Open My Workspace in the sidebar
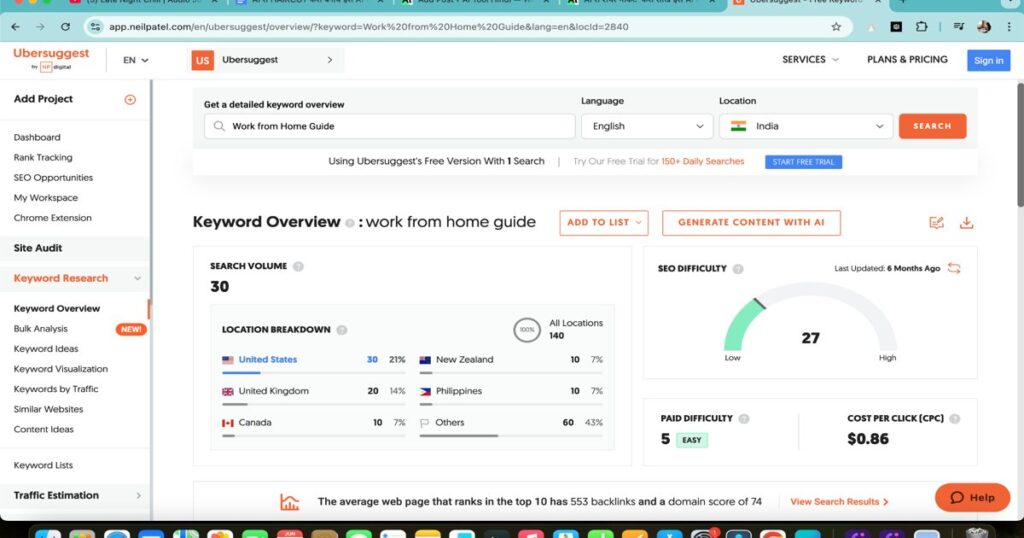The height and width of the screenshot is (538, 1024). [x=45, y=198]
